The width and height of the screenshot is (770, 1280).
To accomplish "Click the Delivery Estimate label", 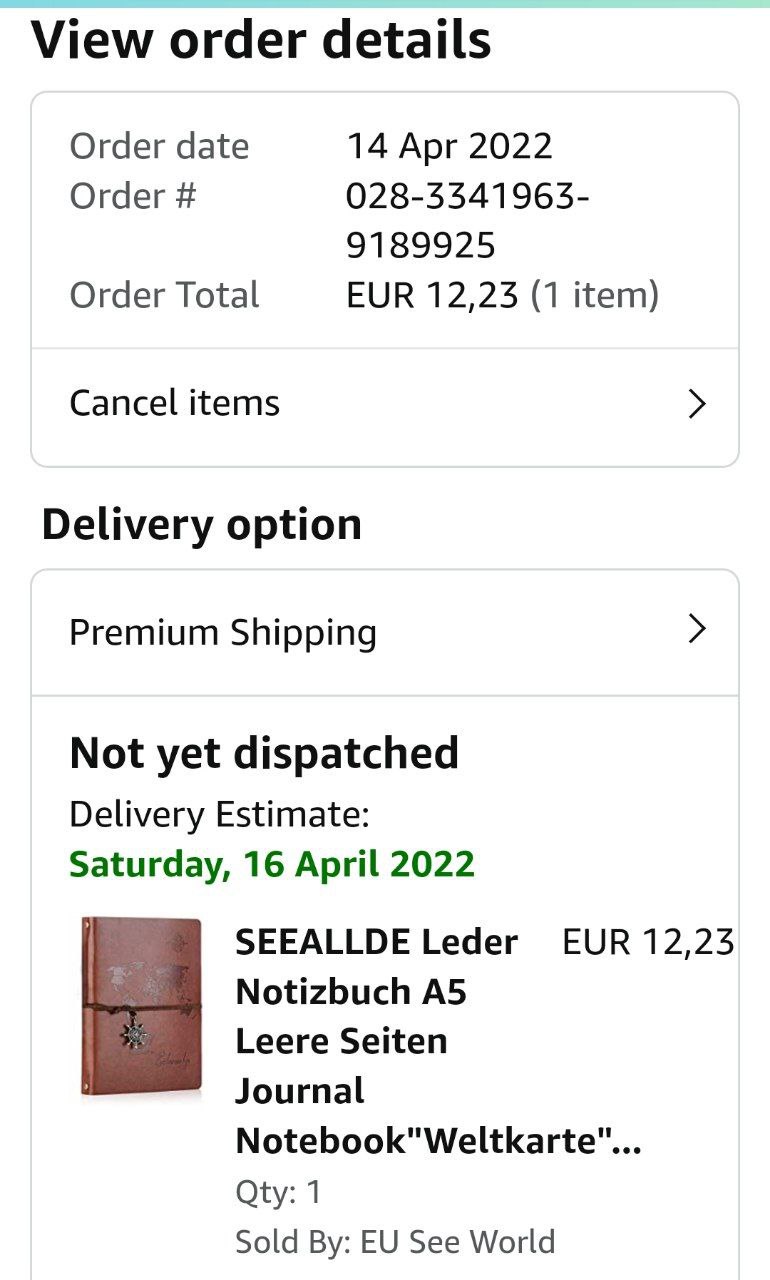I will click(x=219, y=815).
